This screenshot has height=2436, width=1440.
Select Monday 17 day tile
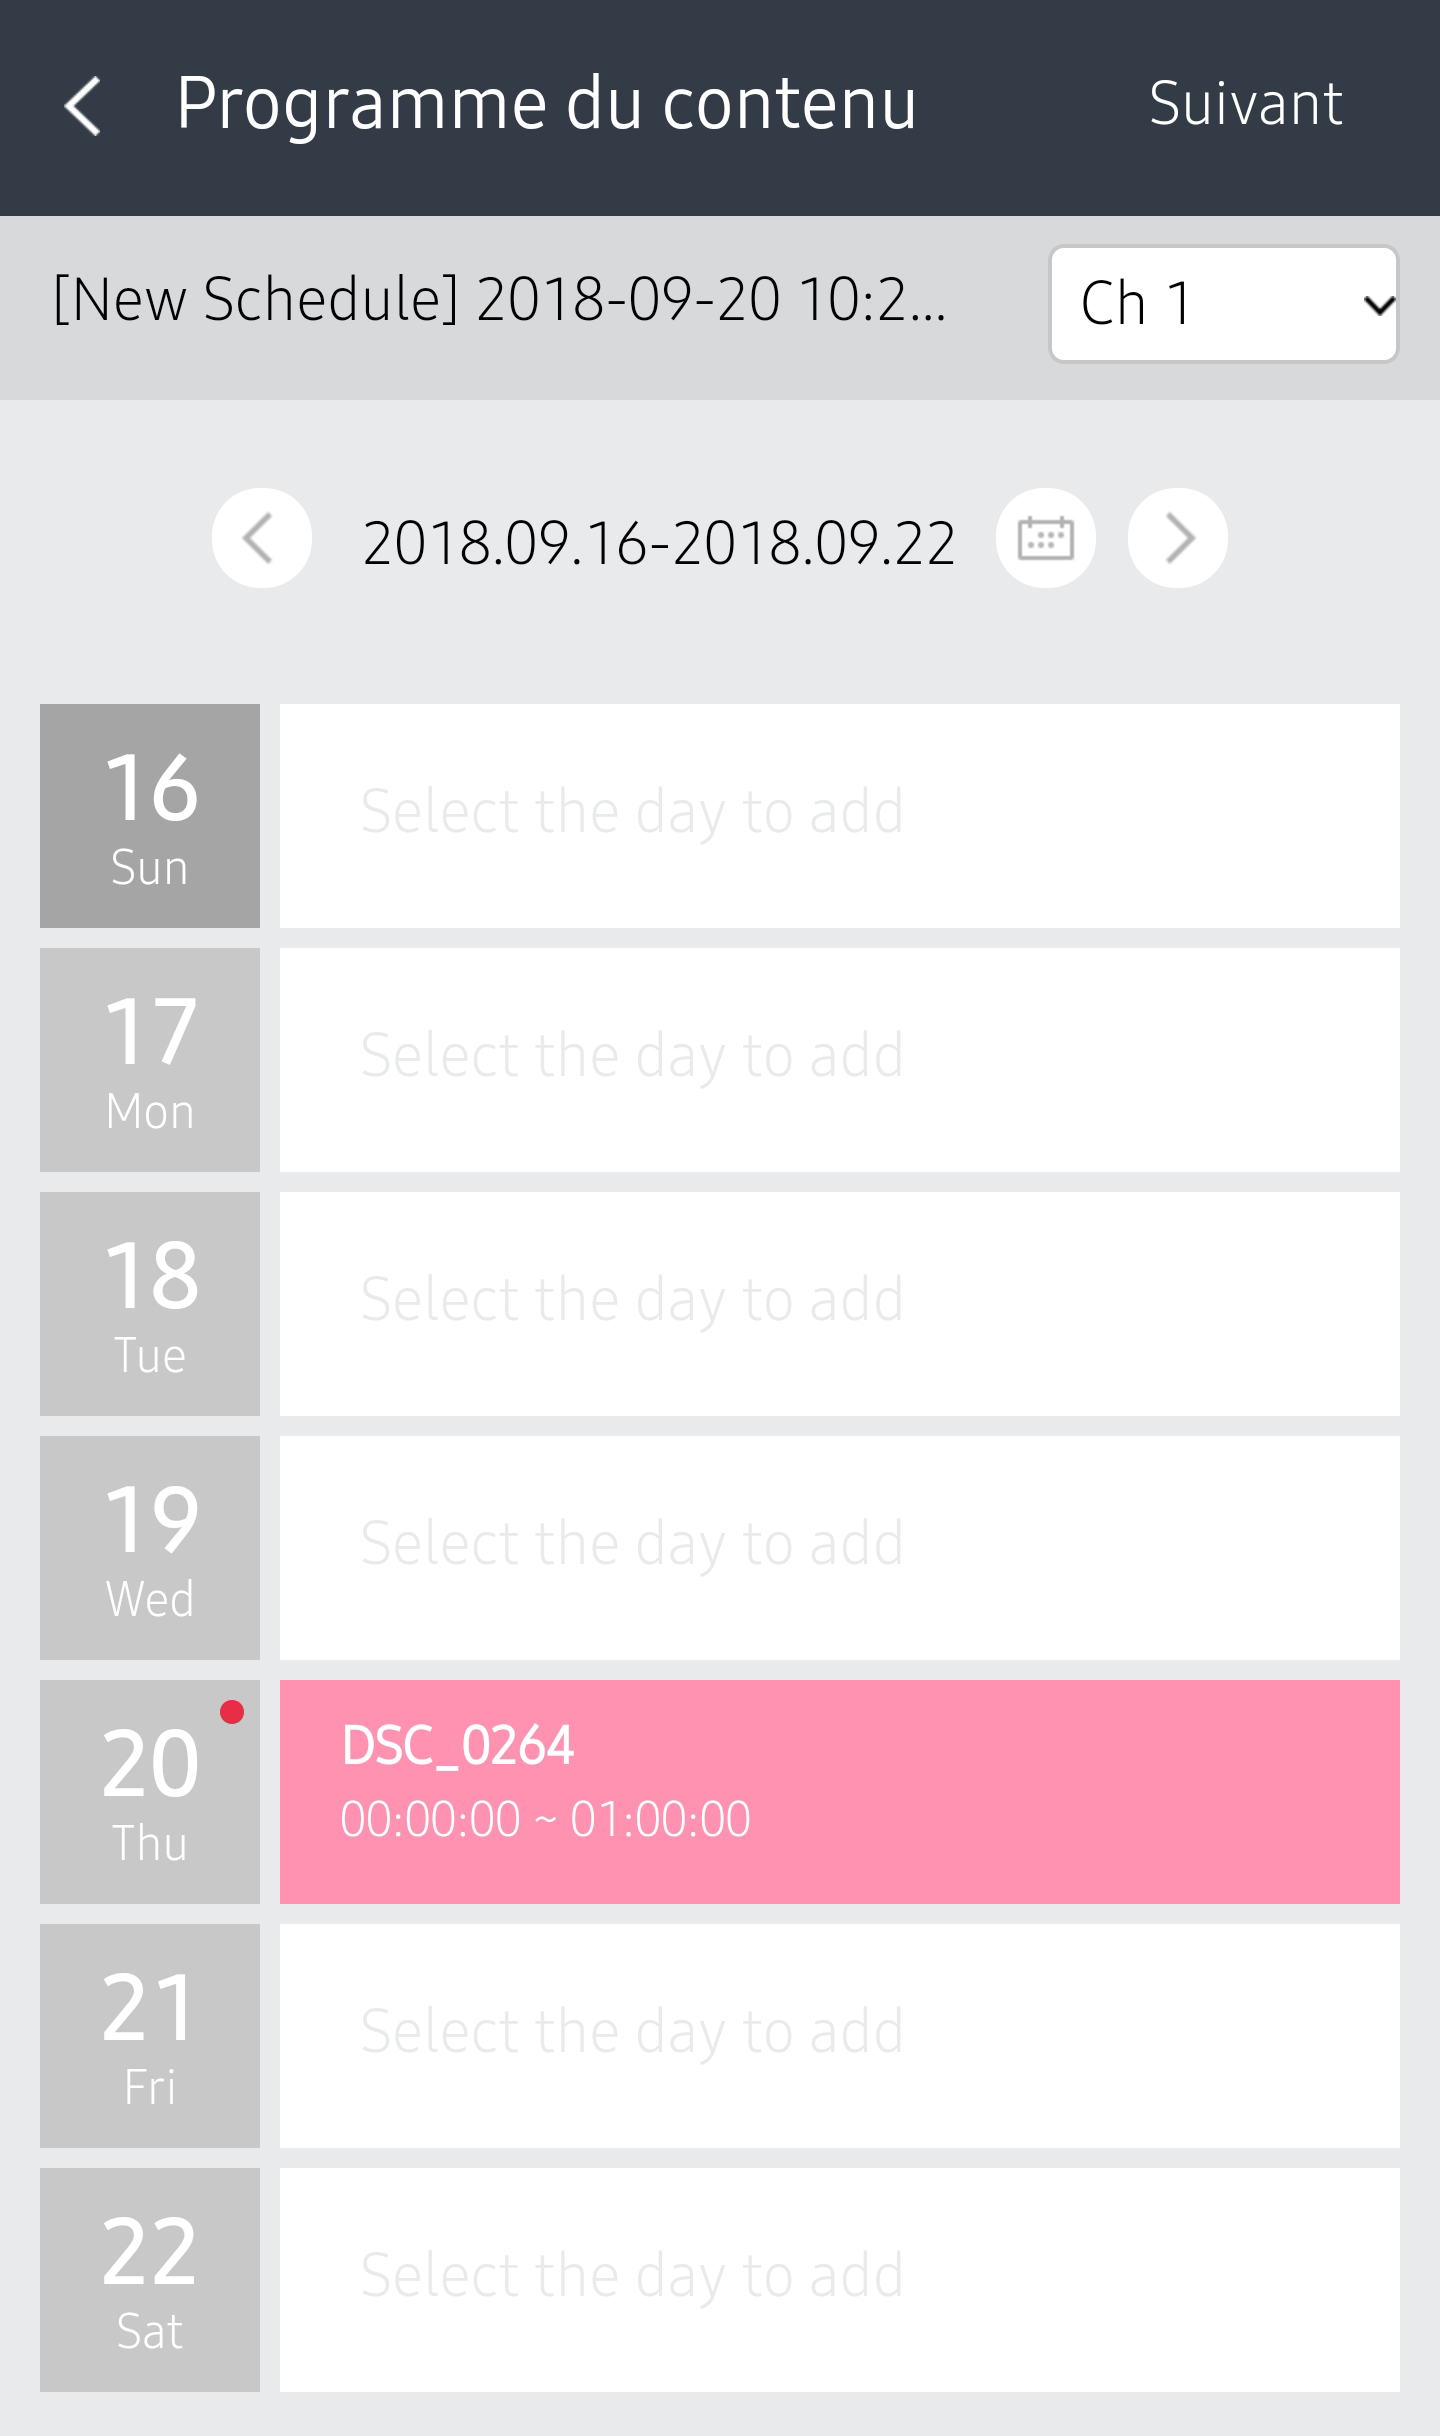[x=150, y=1060]
